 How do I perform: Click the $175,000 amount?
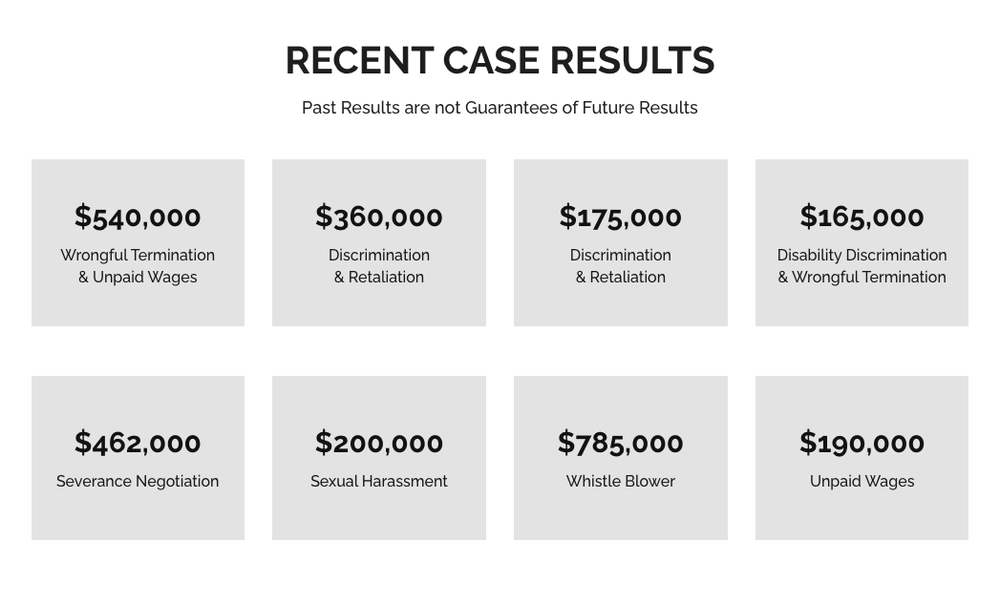tap(620, 216)
